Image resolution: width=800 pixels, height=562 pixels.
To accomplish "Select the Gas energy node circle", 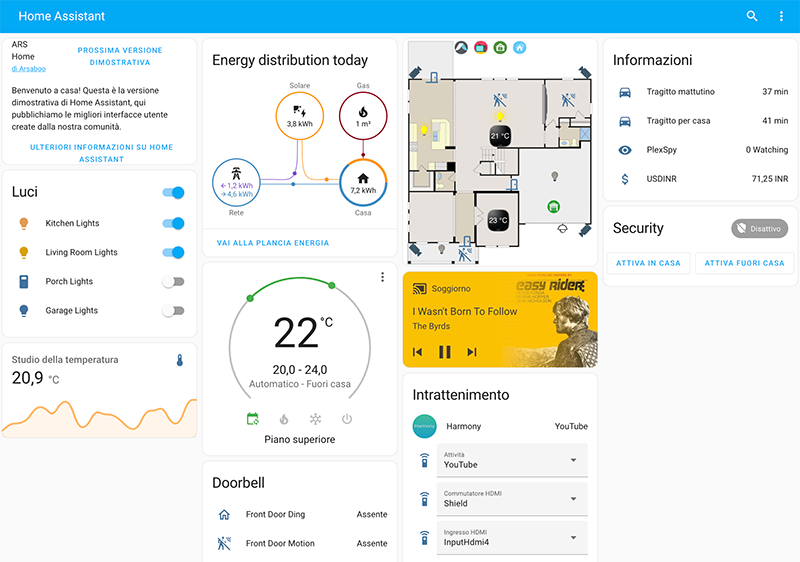I will [x=363, y=116].
